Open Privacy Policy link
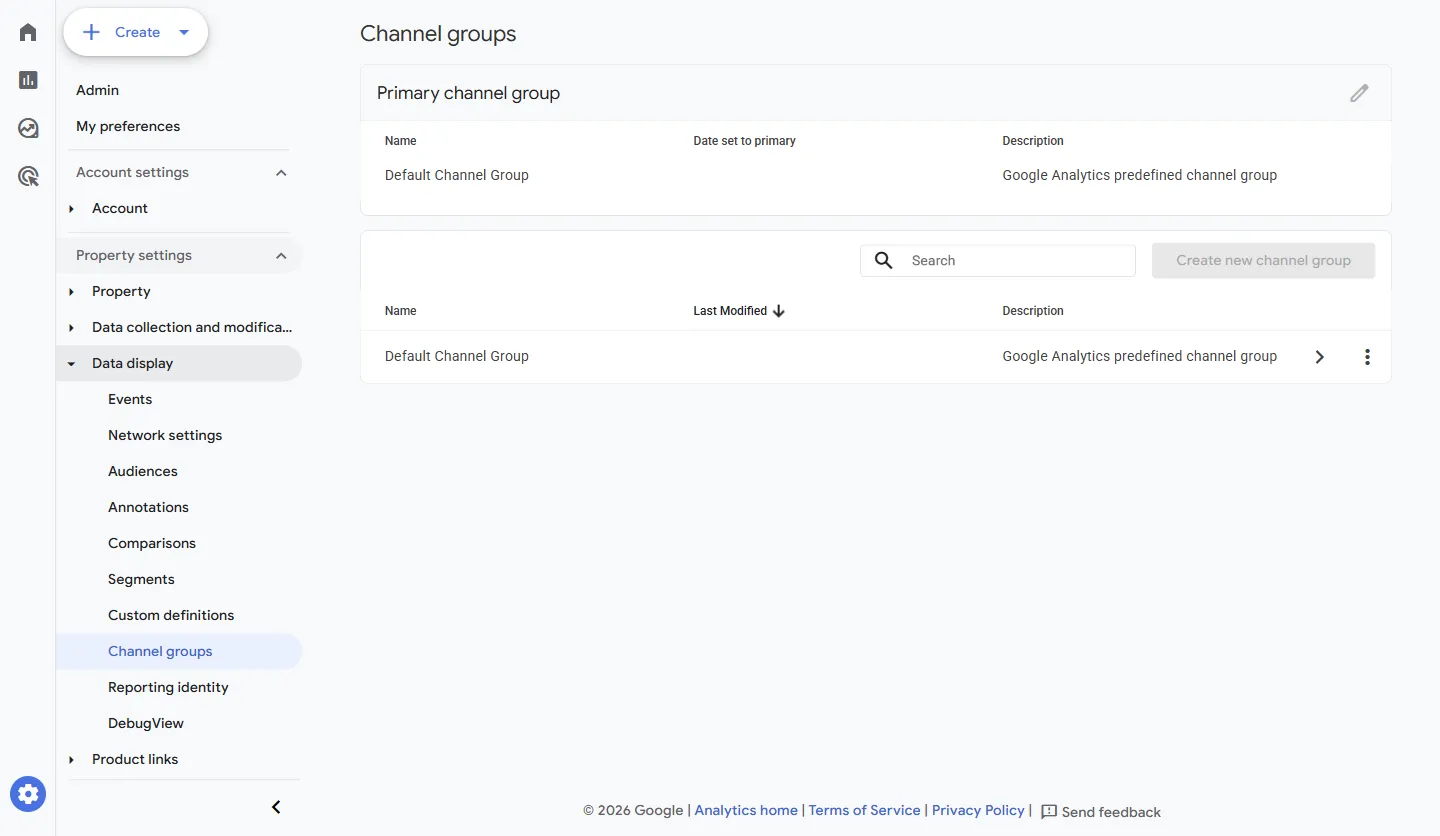 tap(978, 810)
